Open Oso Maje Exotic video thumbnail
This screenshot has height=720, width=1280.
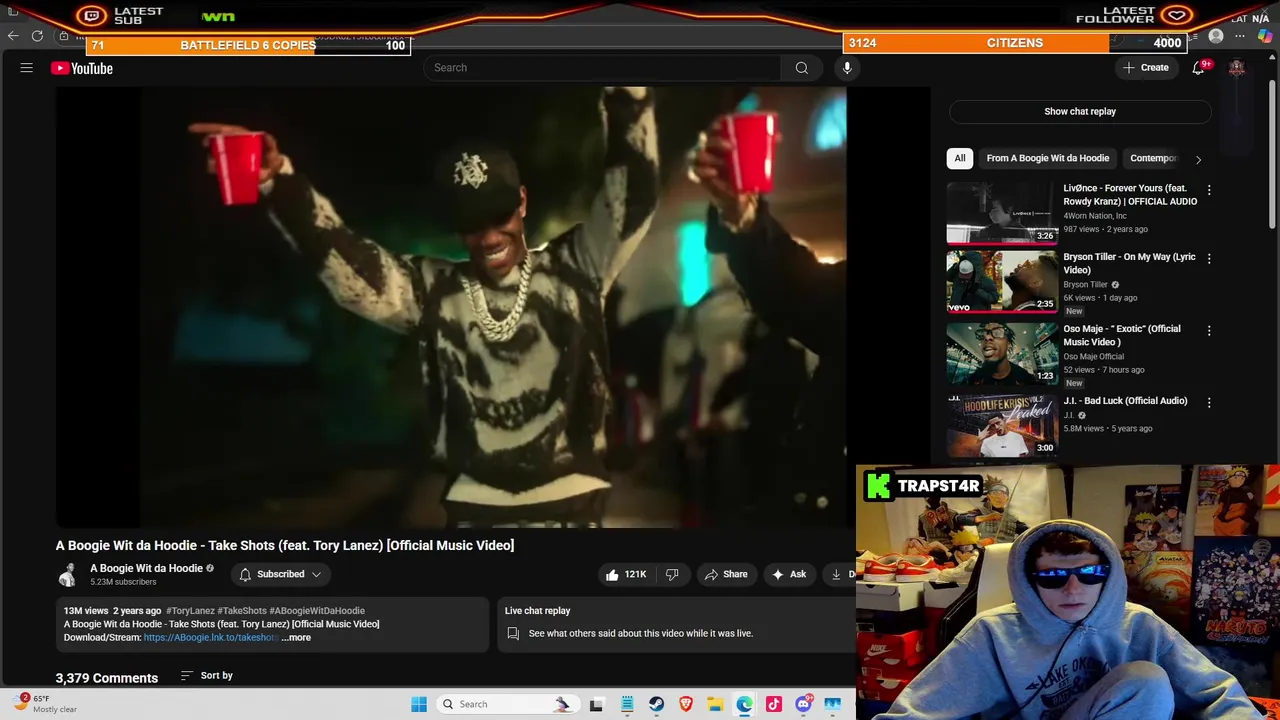pyautogui.click(x=1001, y=354)
